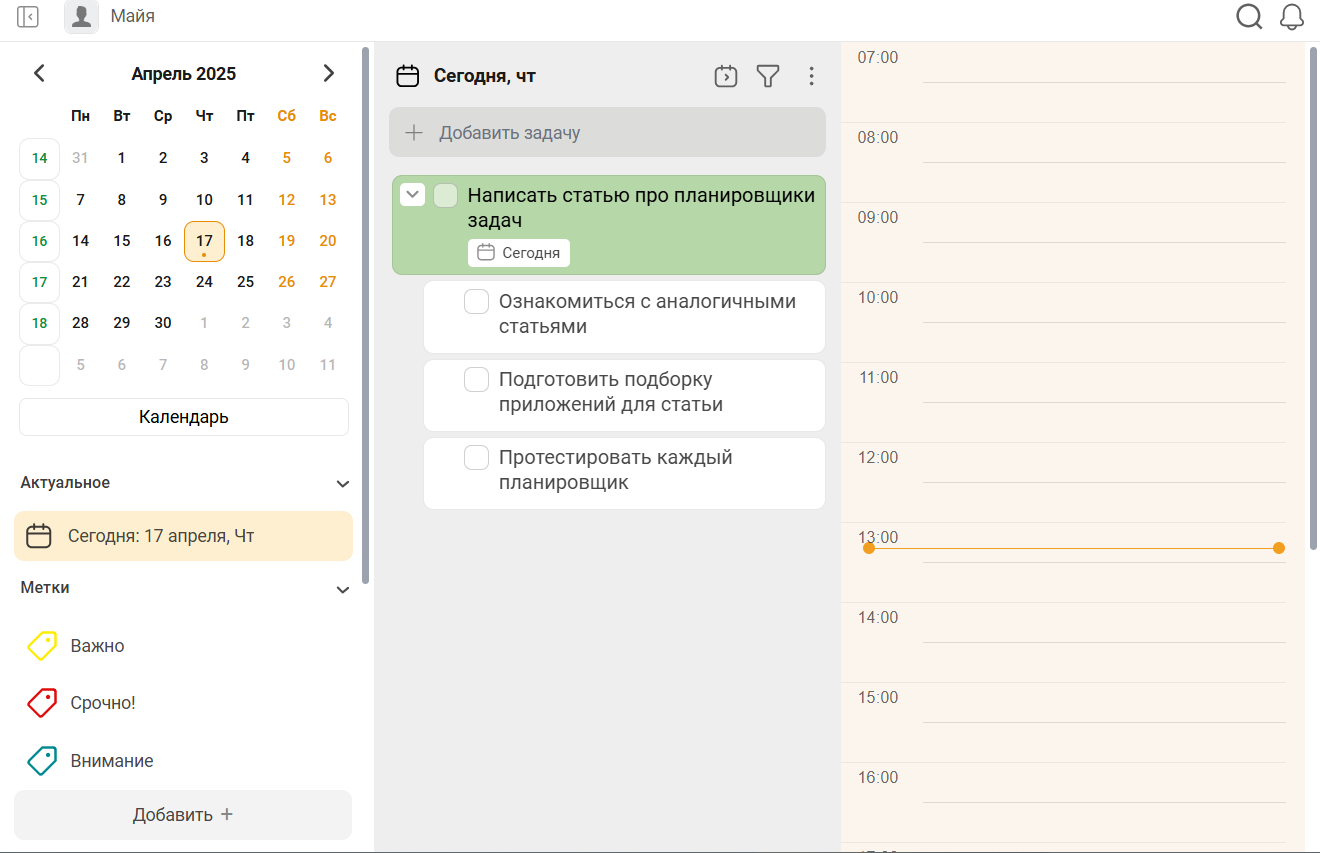
Task: Check off the Ознакомиться с аналогичными статьями subtask
Action: pos(477,301)
